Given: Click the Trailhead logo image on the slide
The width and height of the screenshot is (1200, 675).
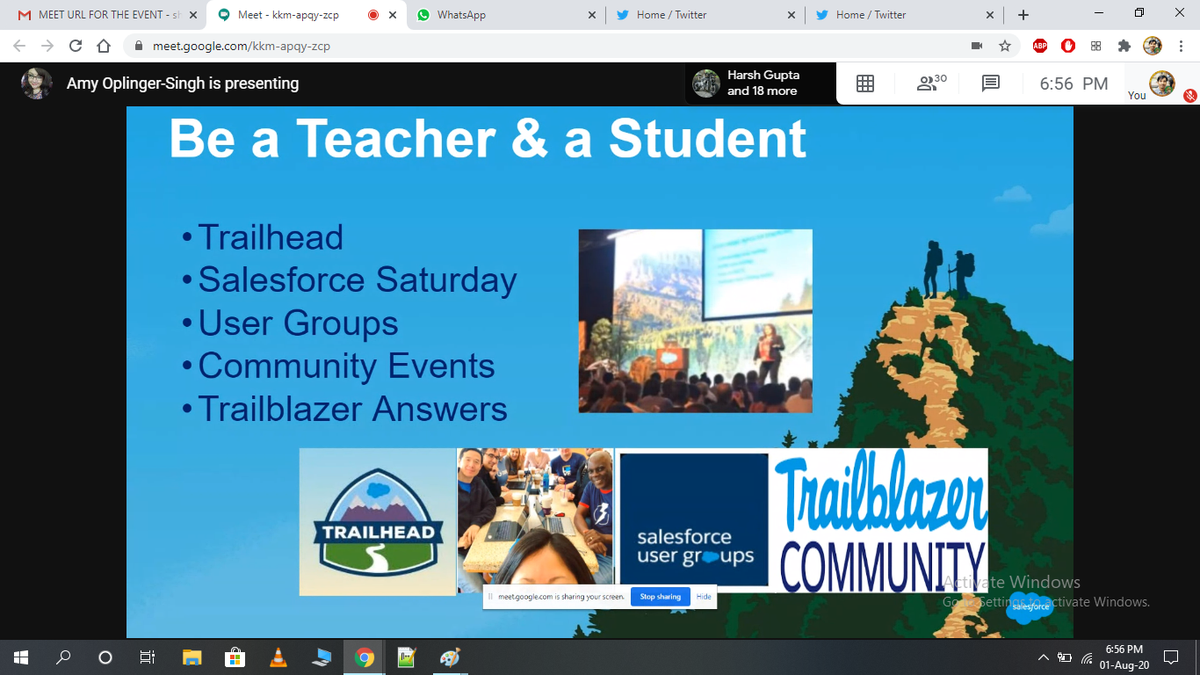Looking at the screenshot, I should click(x=378, y=521).
